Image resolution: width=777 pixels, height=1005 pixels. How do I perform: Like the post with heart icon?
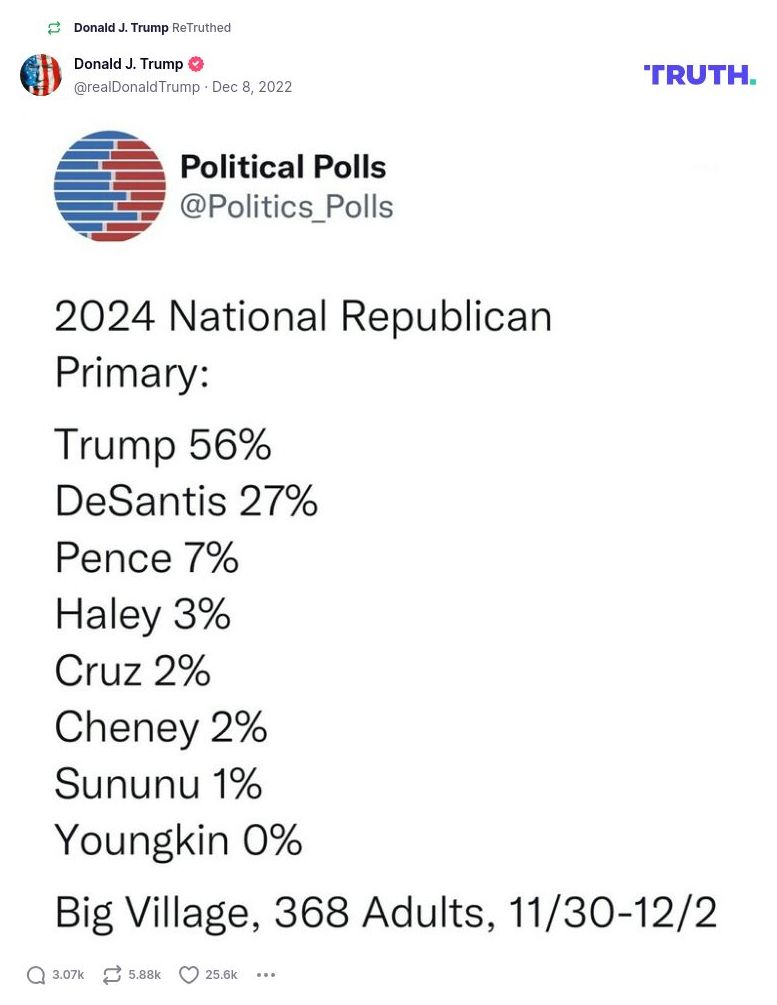(189, 975)
